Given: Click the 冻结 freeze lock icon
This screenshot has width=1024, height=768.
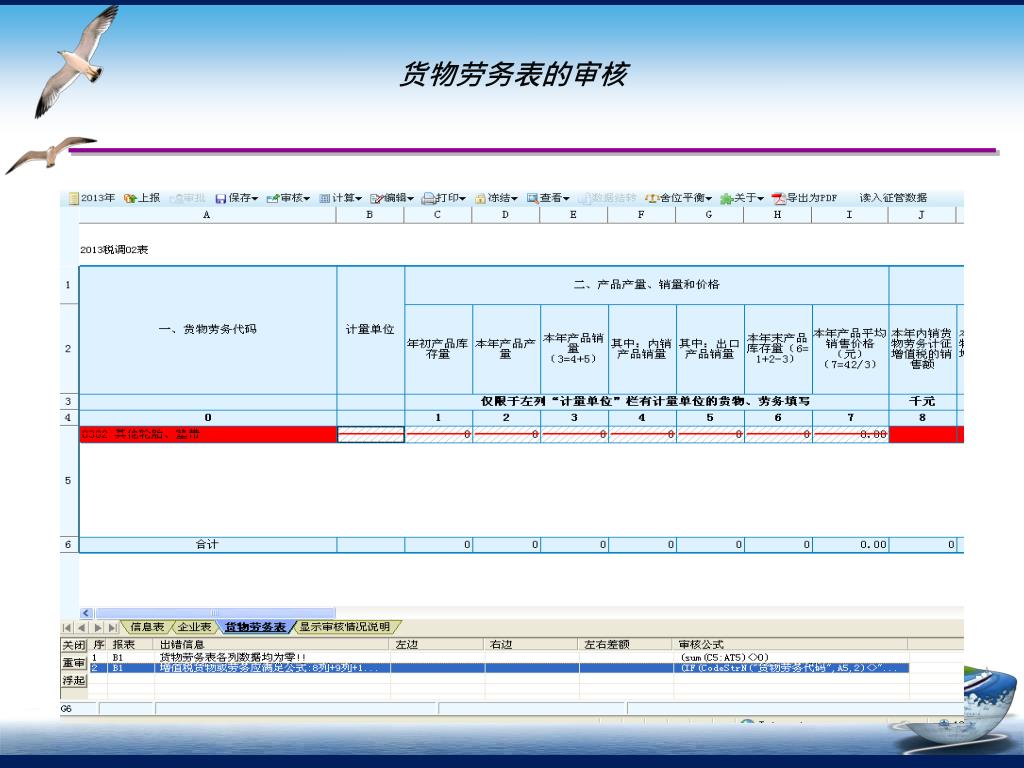Looking at the screenshot, I should (481, 199).
